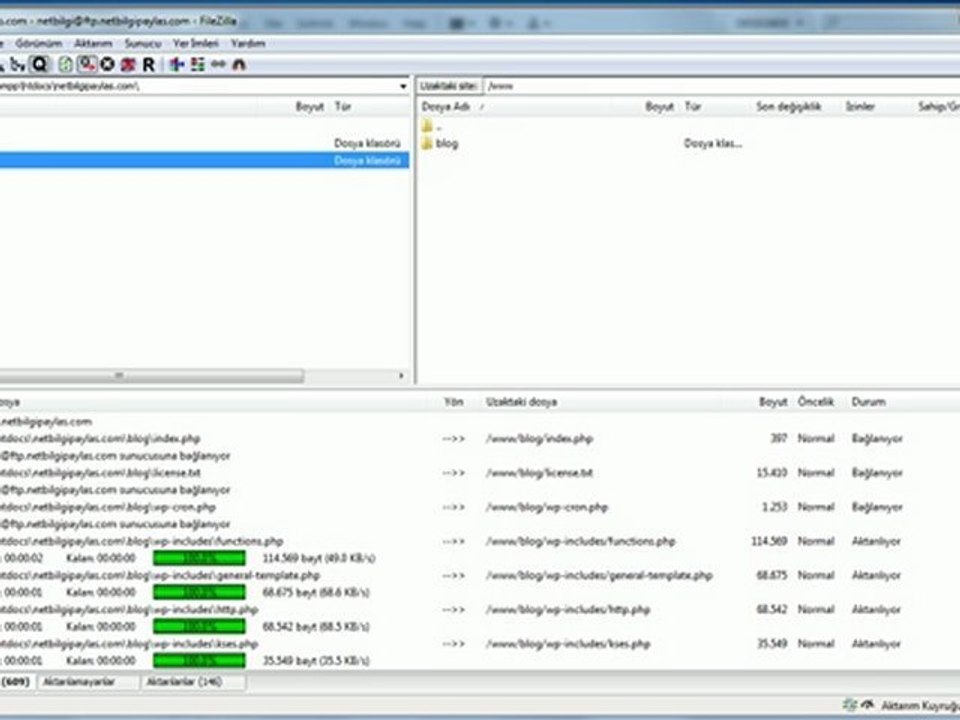Click the speed limit indicator icon in status bar
Image resolution: width=960 pixels, height=720 pixels.
[x=866, y=705]
